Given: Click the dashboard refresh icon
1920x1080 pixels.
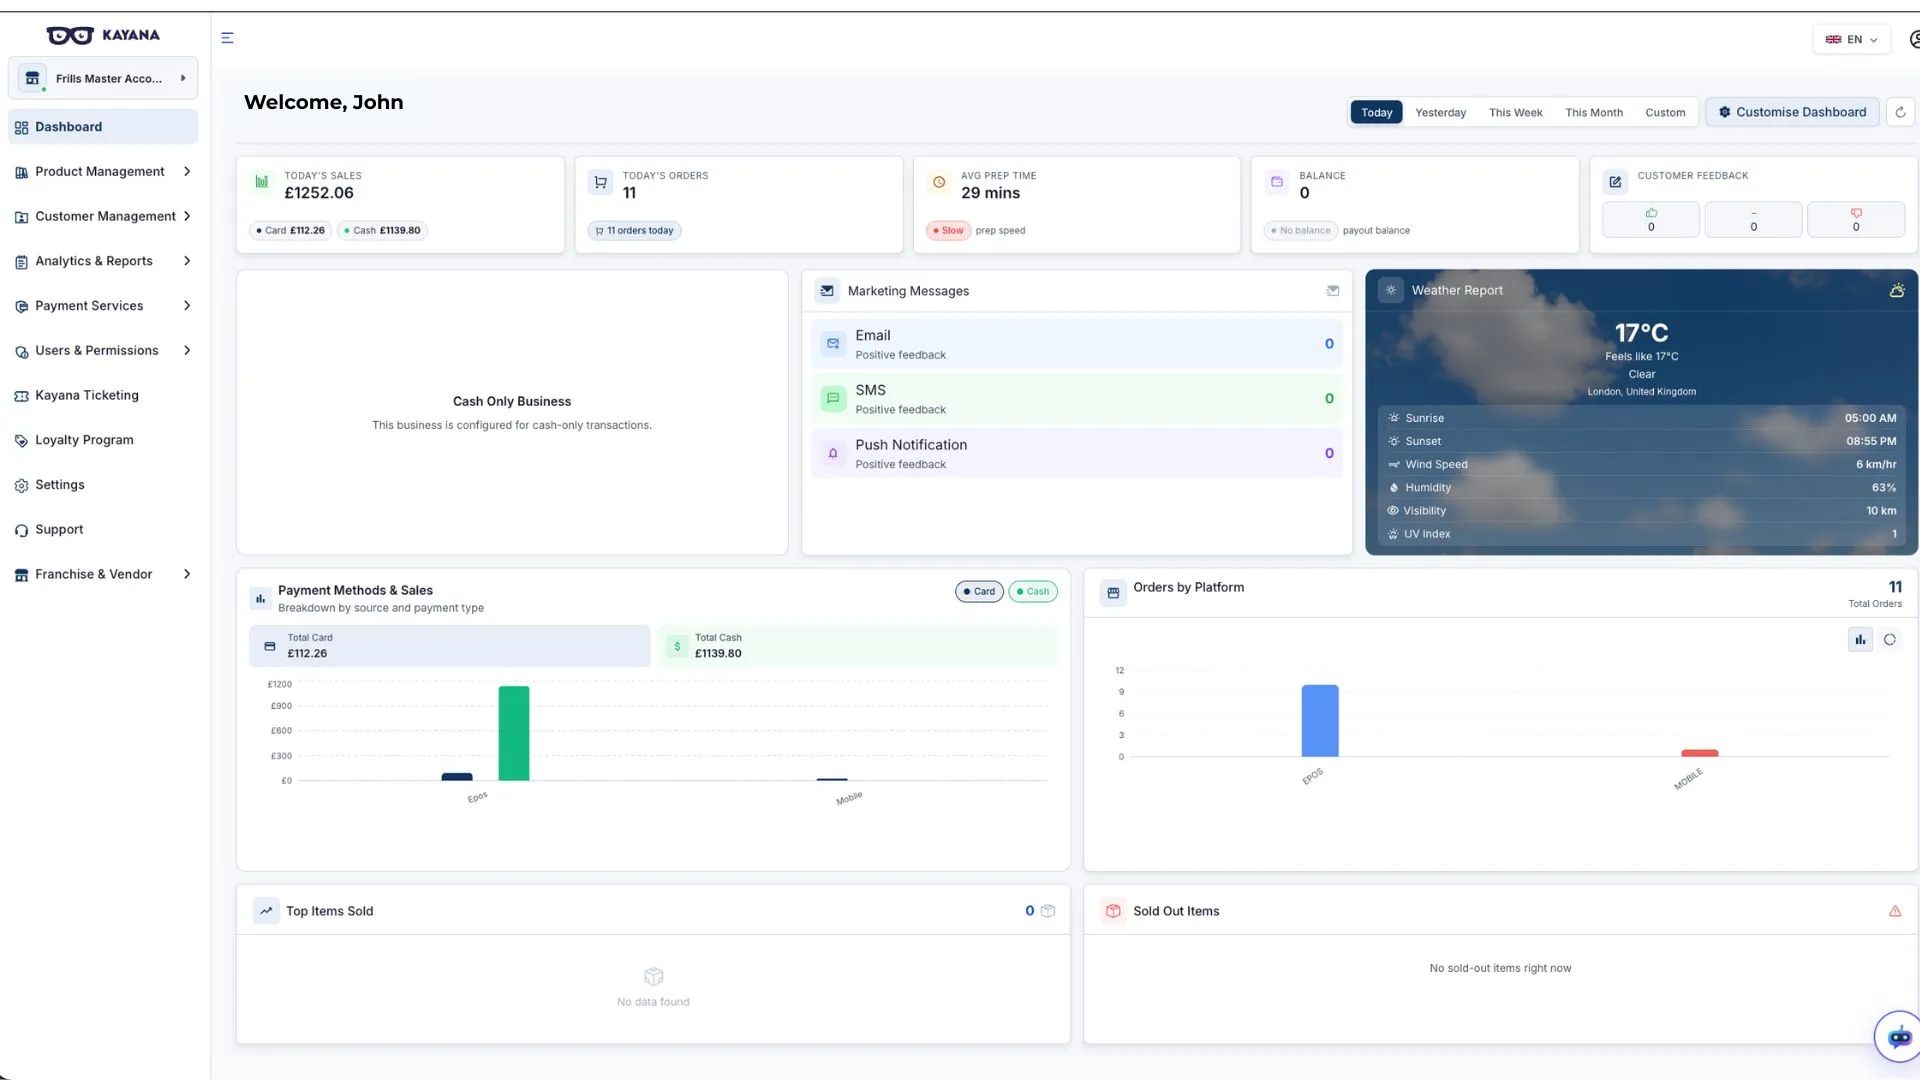Looking at the screenshot, I should pos(1900,112).
